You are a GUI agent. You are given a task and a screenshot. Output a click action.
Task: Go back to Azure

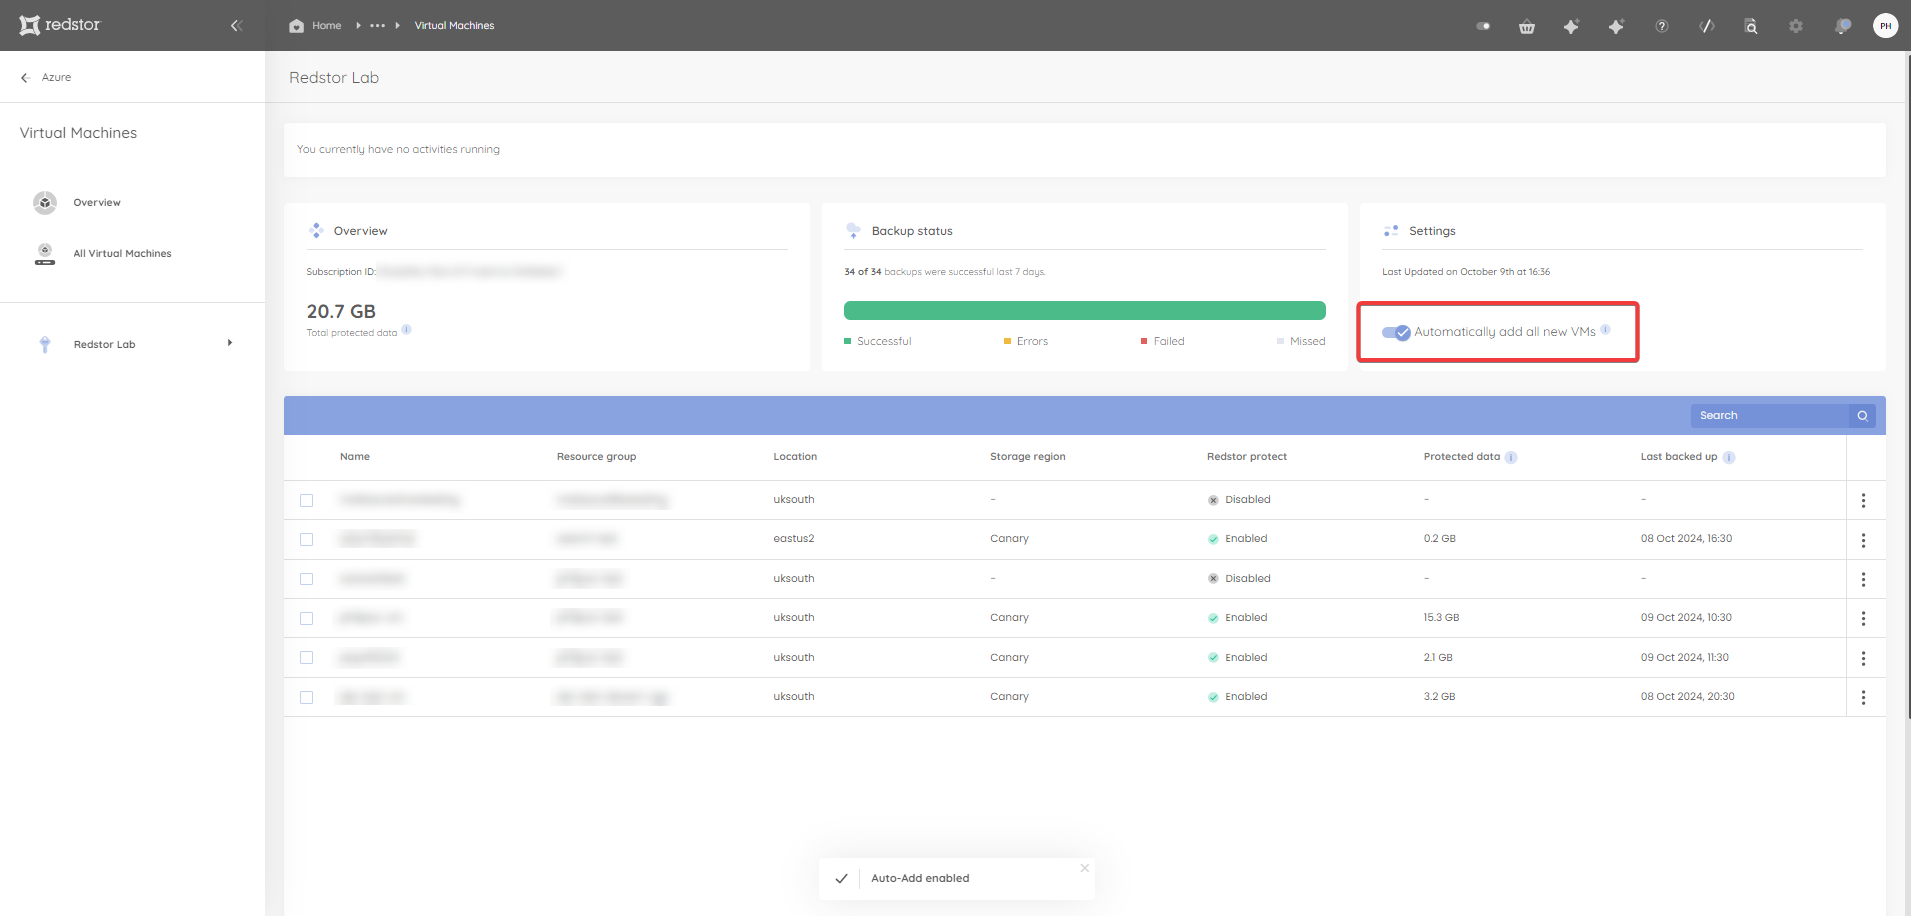pos(56,78)
